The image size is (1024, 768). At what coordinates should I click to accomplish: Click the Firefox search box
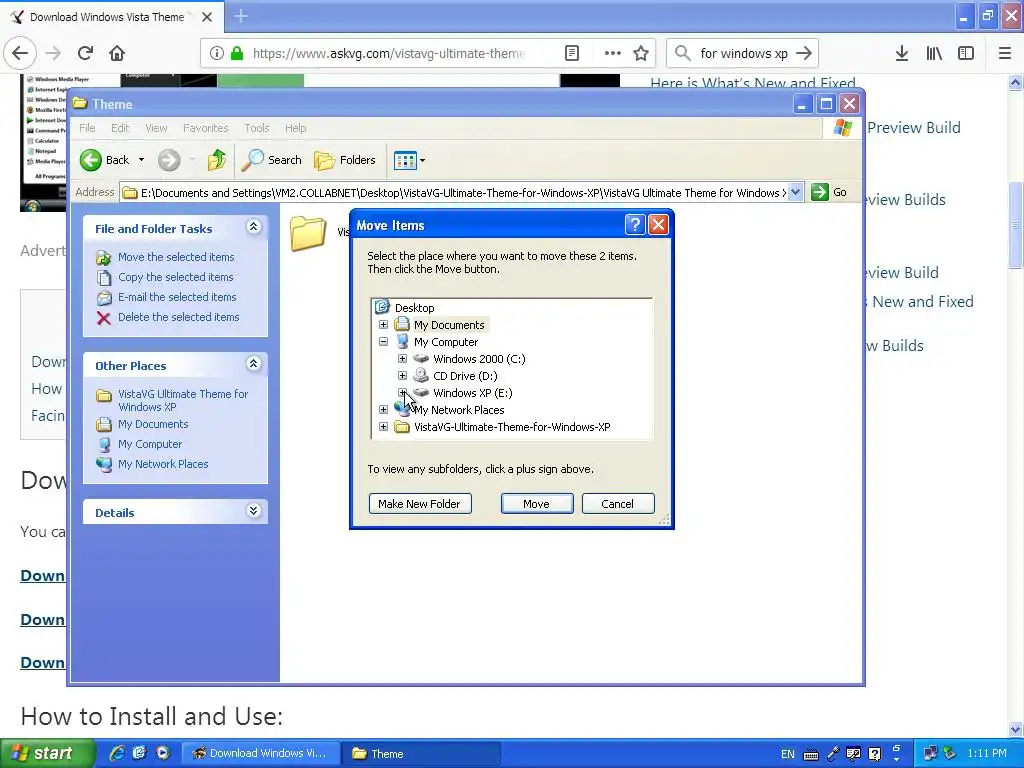pos(743,54)
